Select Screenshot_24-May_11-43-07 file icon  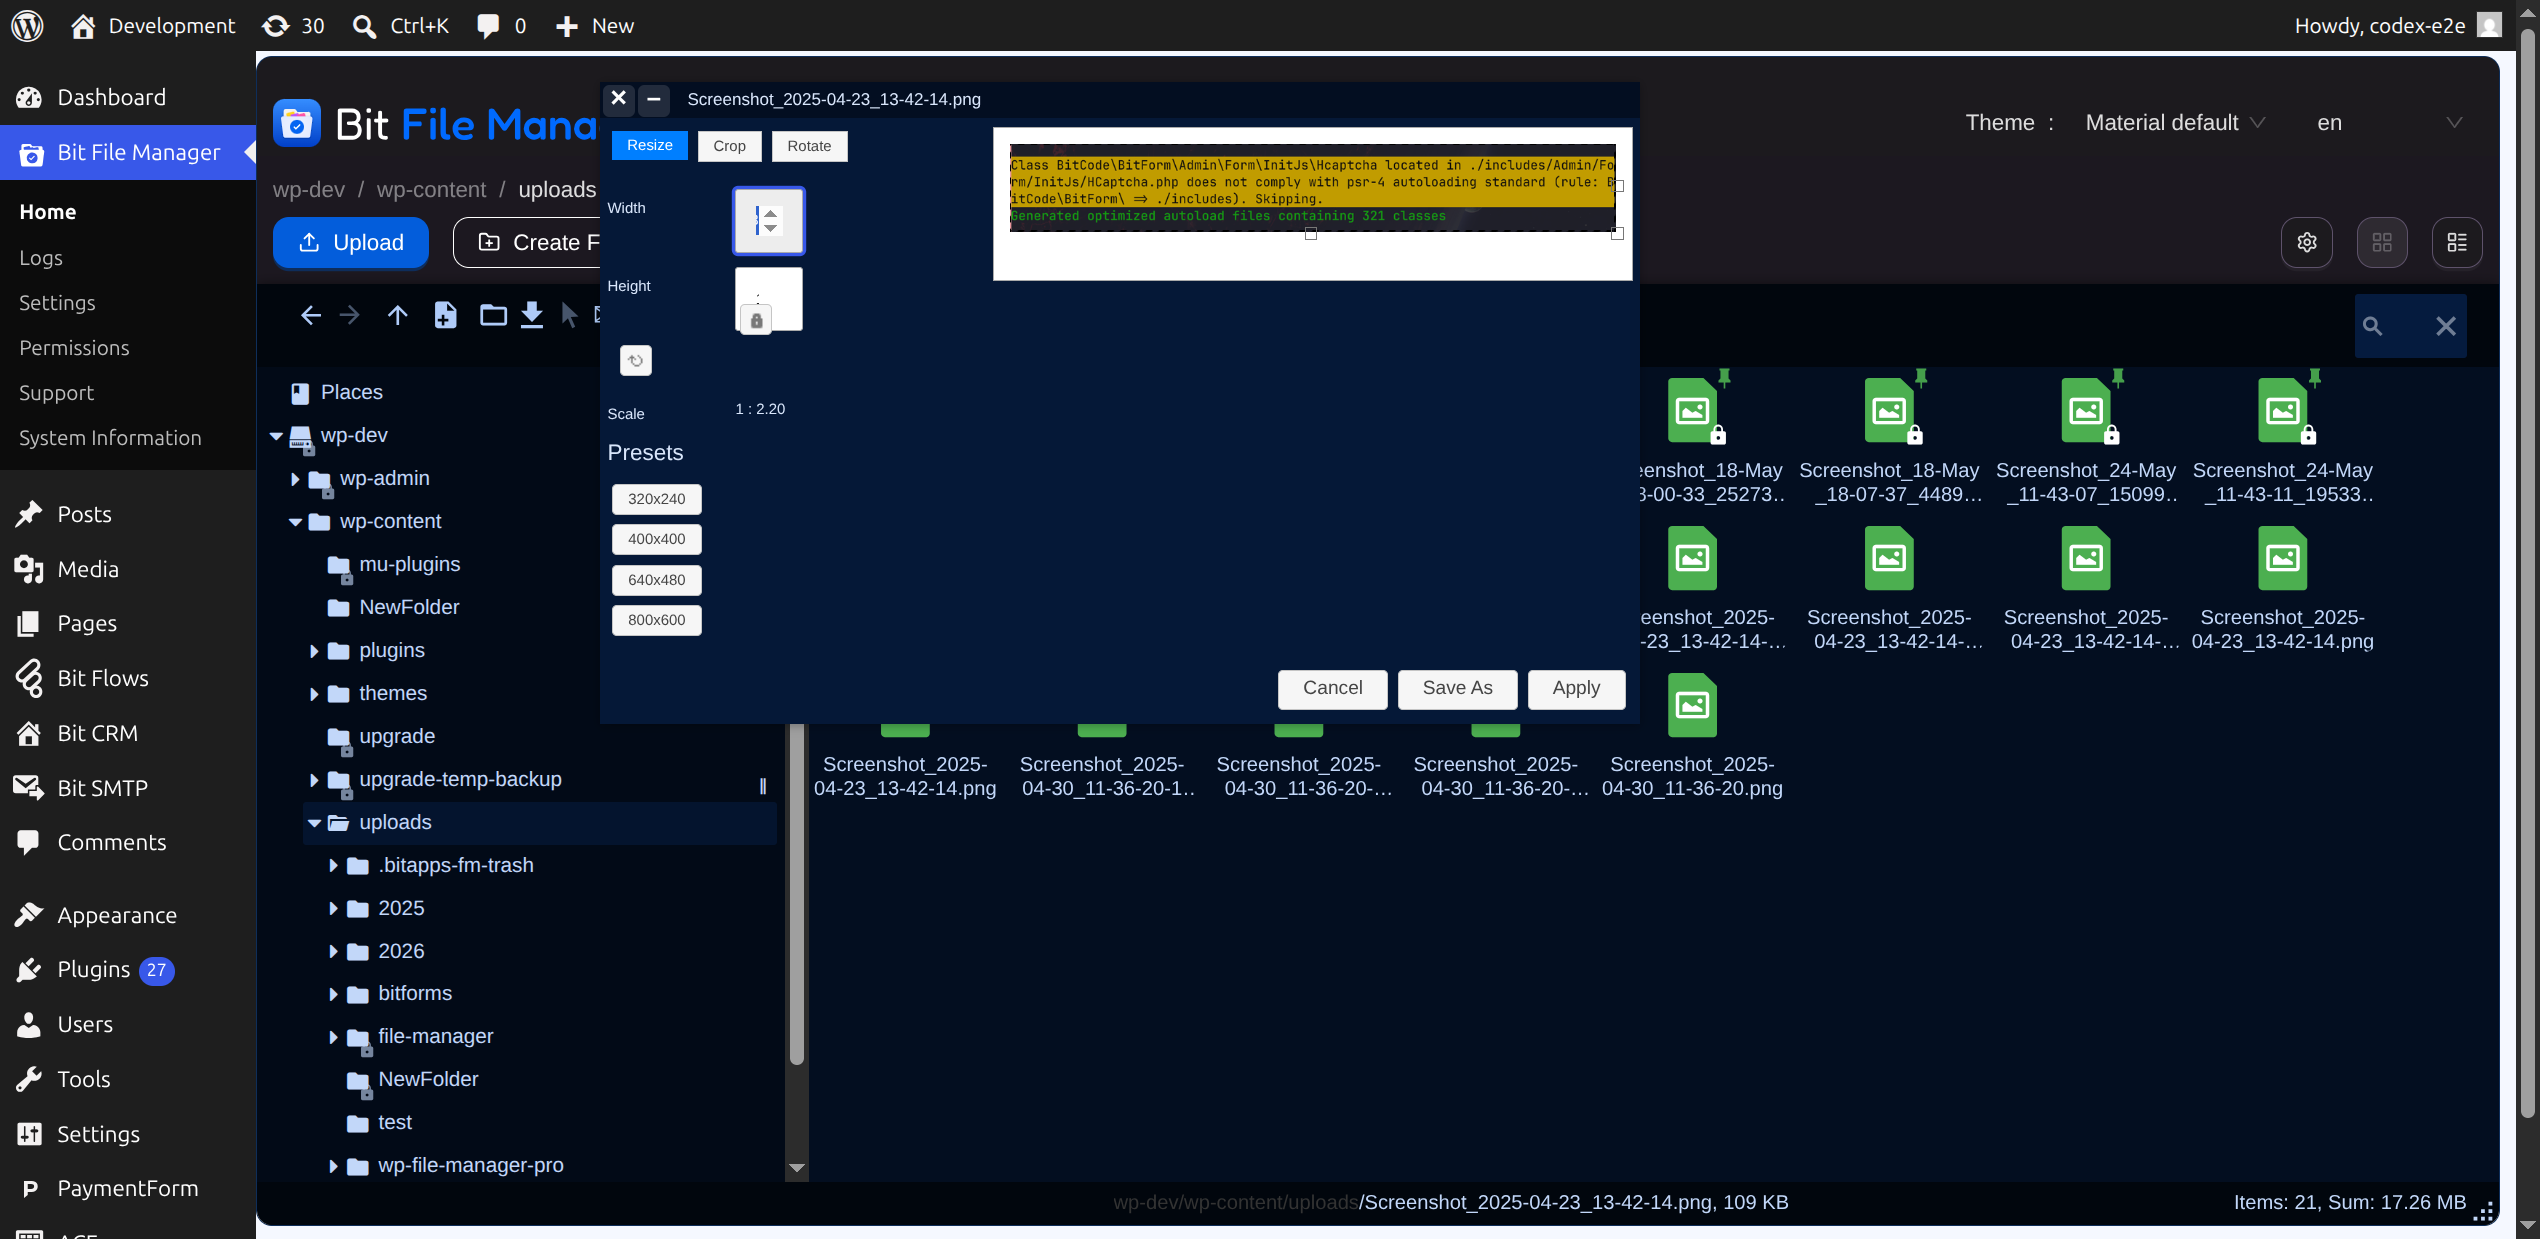(x=2086, y=410)
